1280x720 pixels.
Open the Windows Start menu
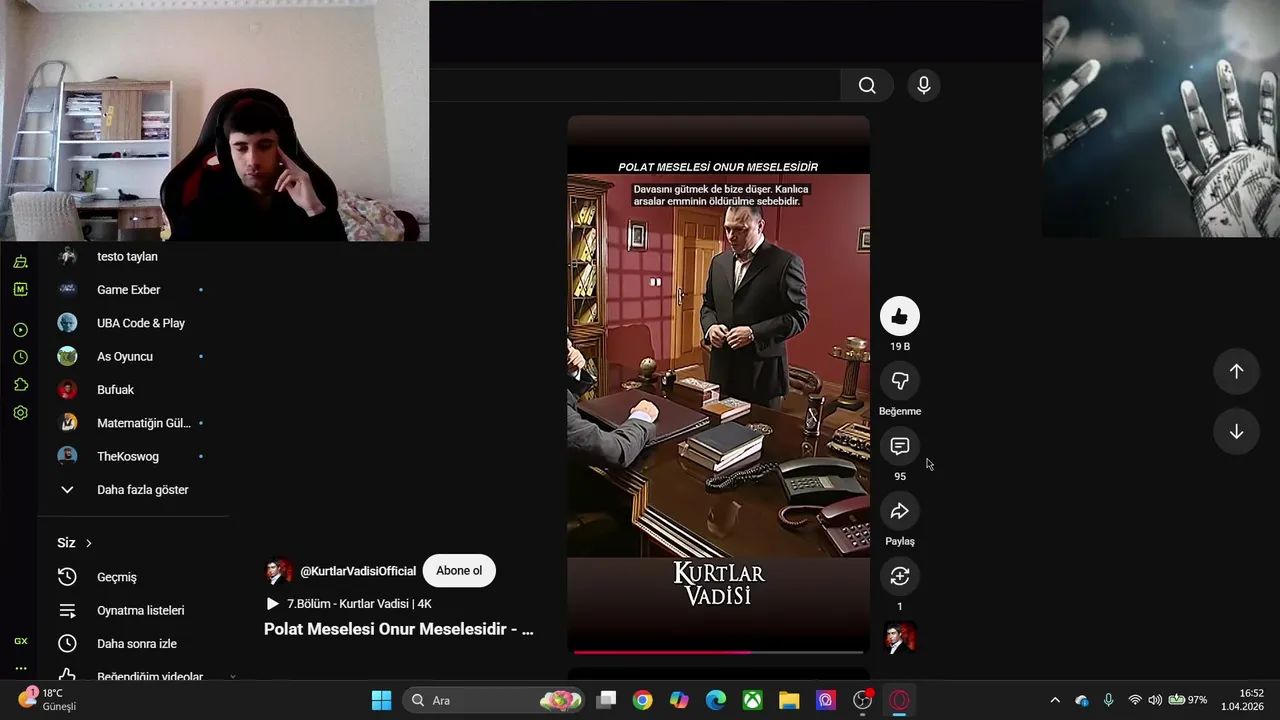pyautogui.click(x=381, y=700)
